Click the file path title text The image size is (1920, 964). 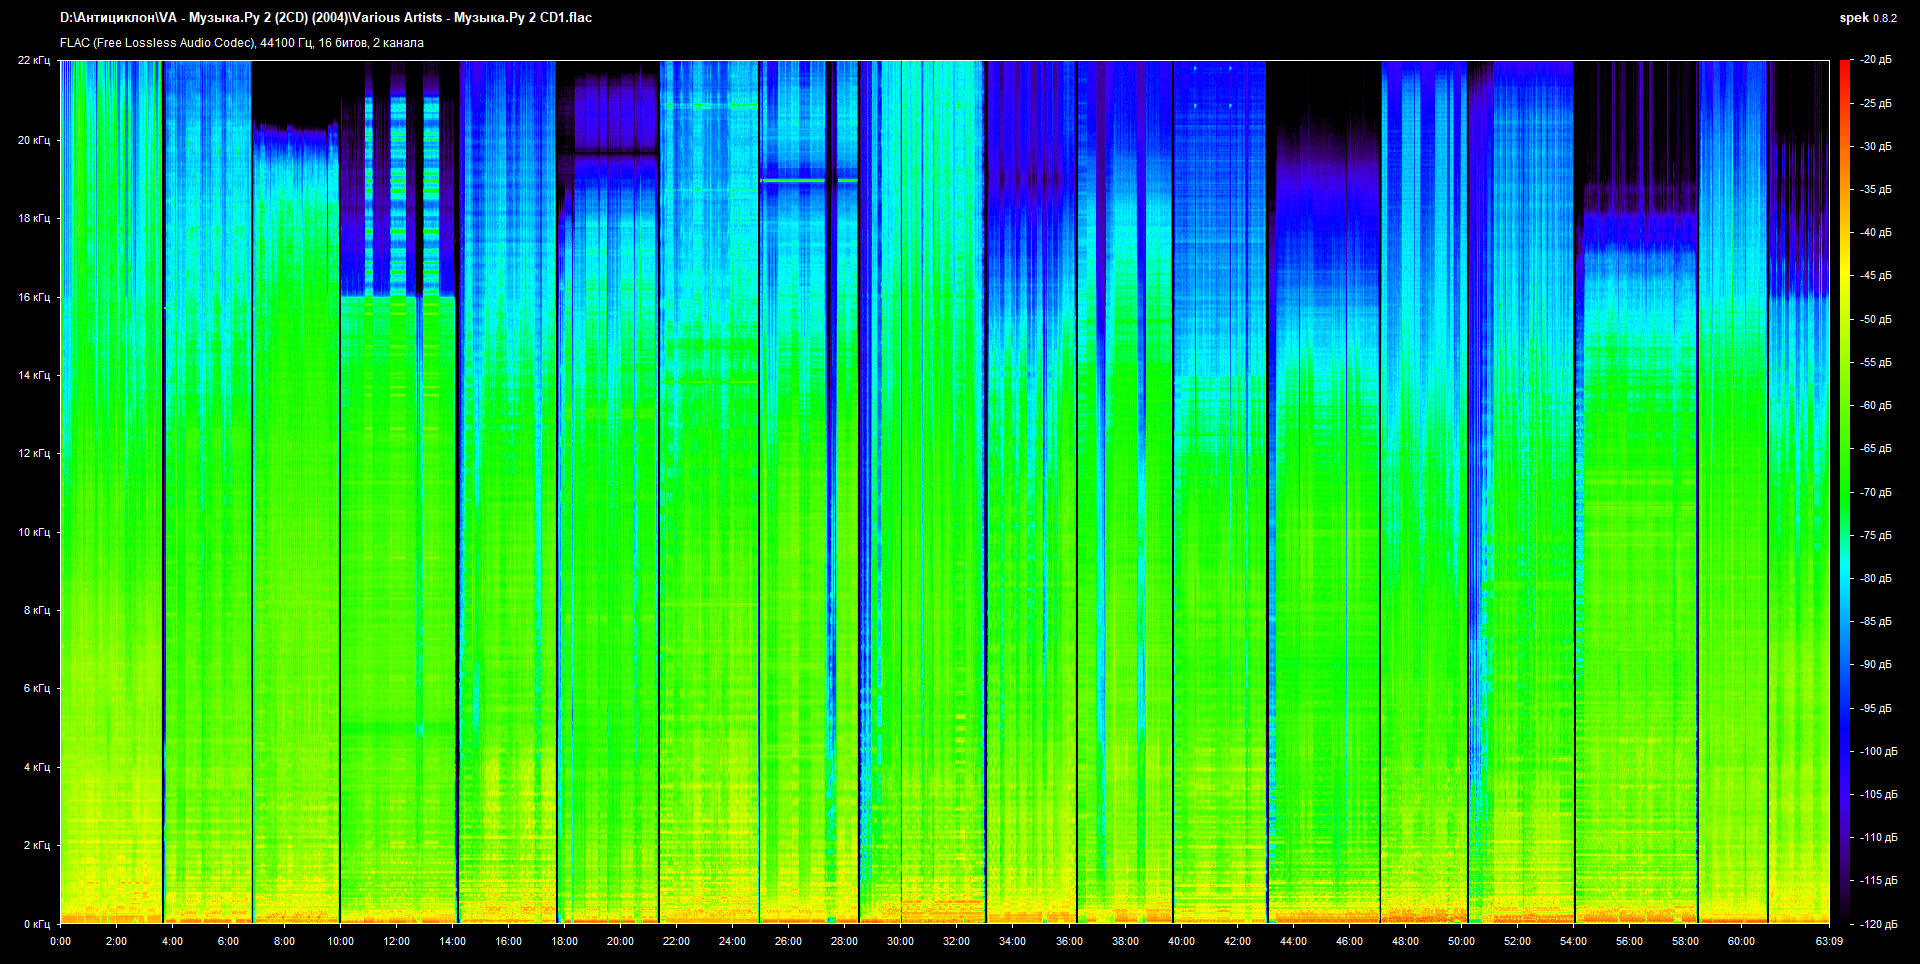tap(326, 18)
